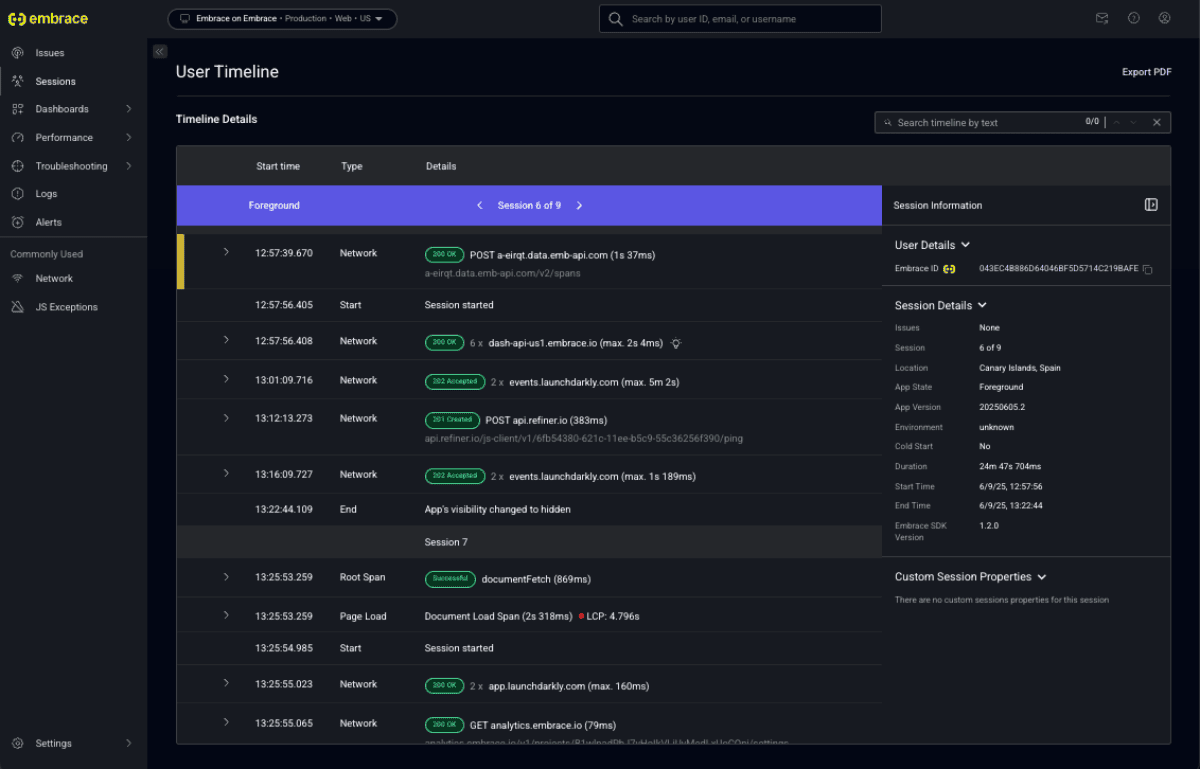Go to the next session arrow

[x=579, y=205]
